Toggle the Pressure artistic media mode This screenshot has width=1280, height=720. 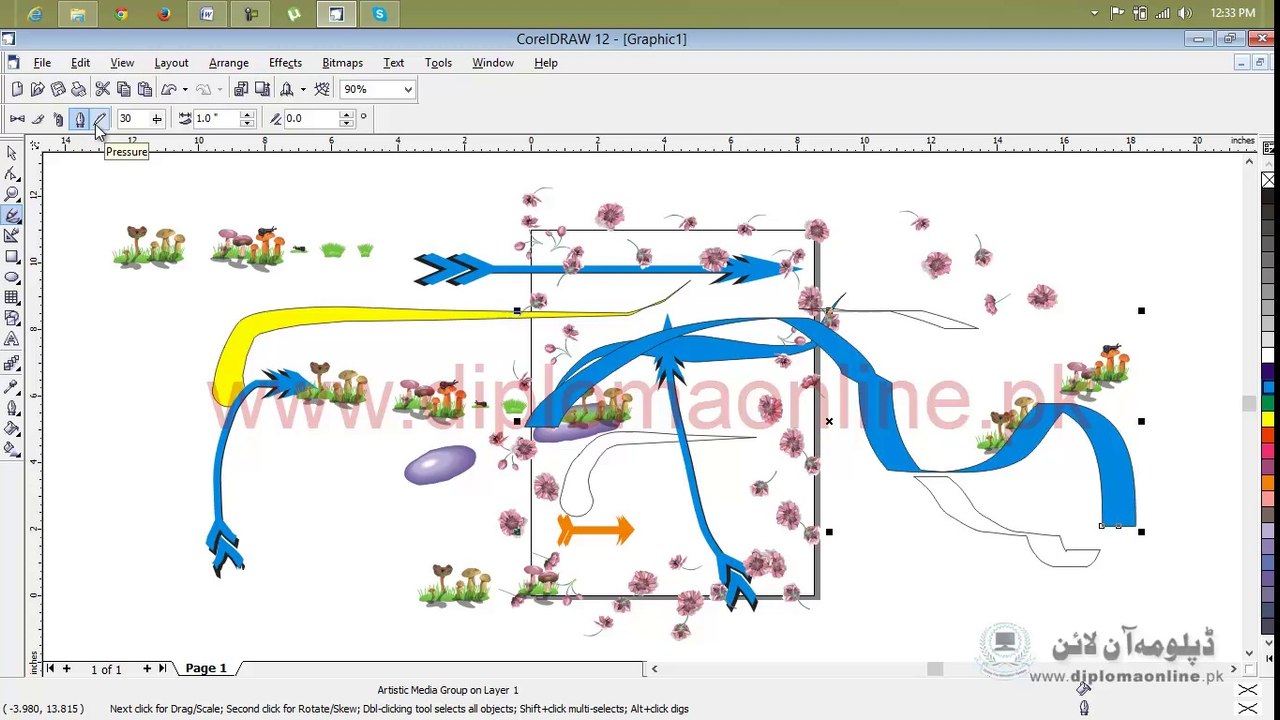pos(100,119)
